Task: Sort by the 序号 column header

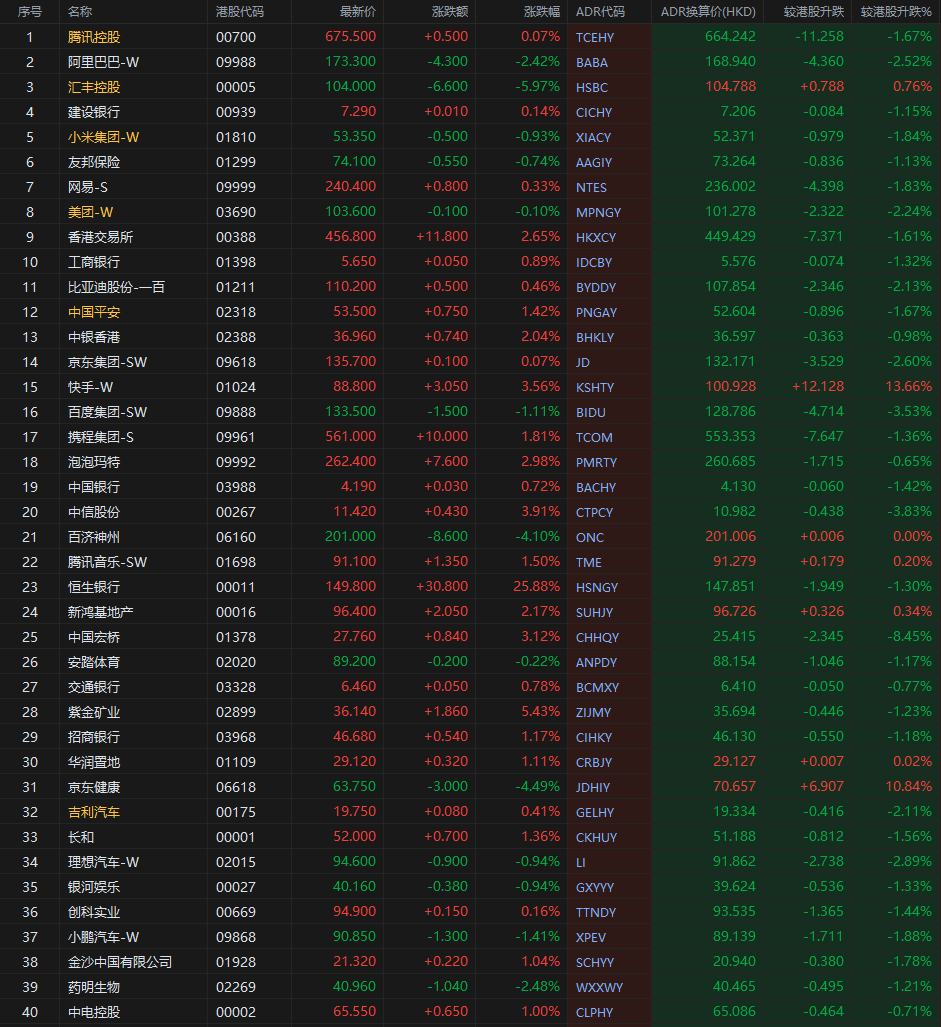Action: [29, 12]
